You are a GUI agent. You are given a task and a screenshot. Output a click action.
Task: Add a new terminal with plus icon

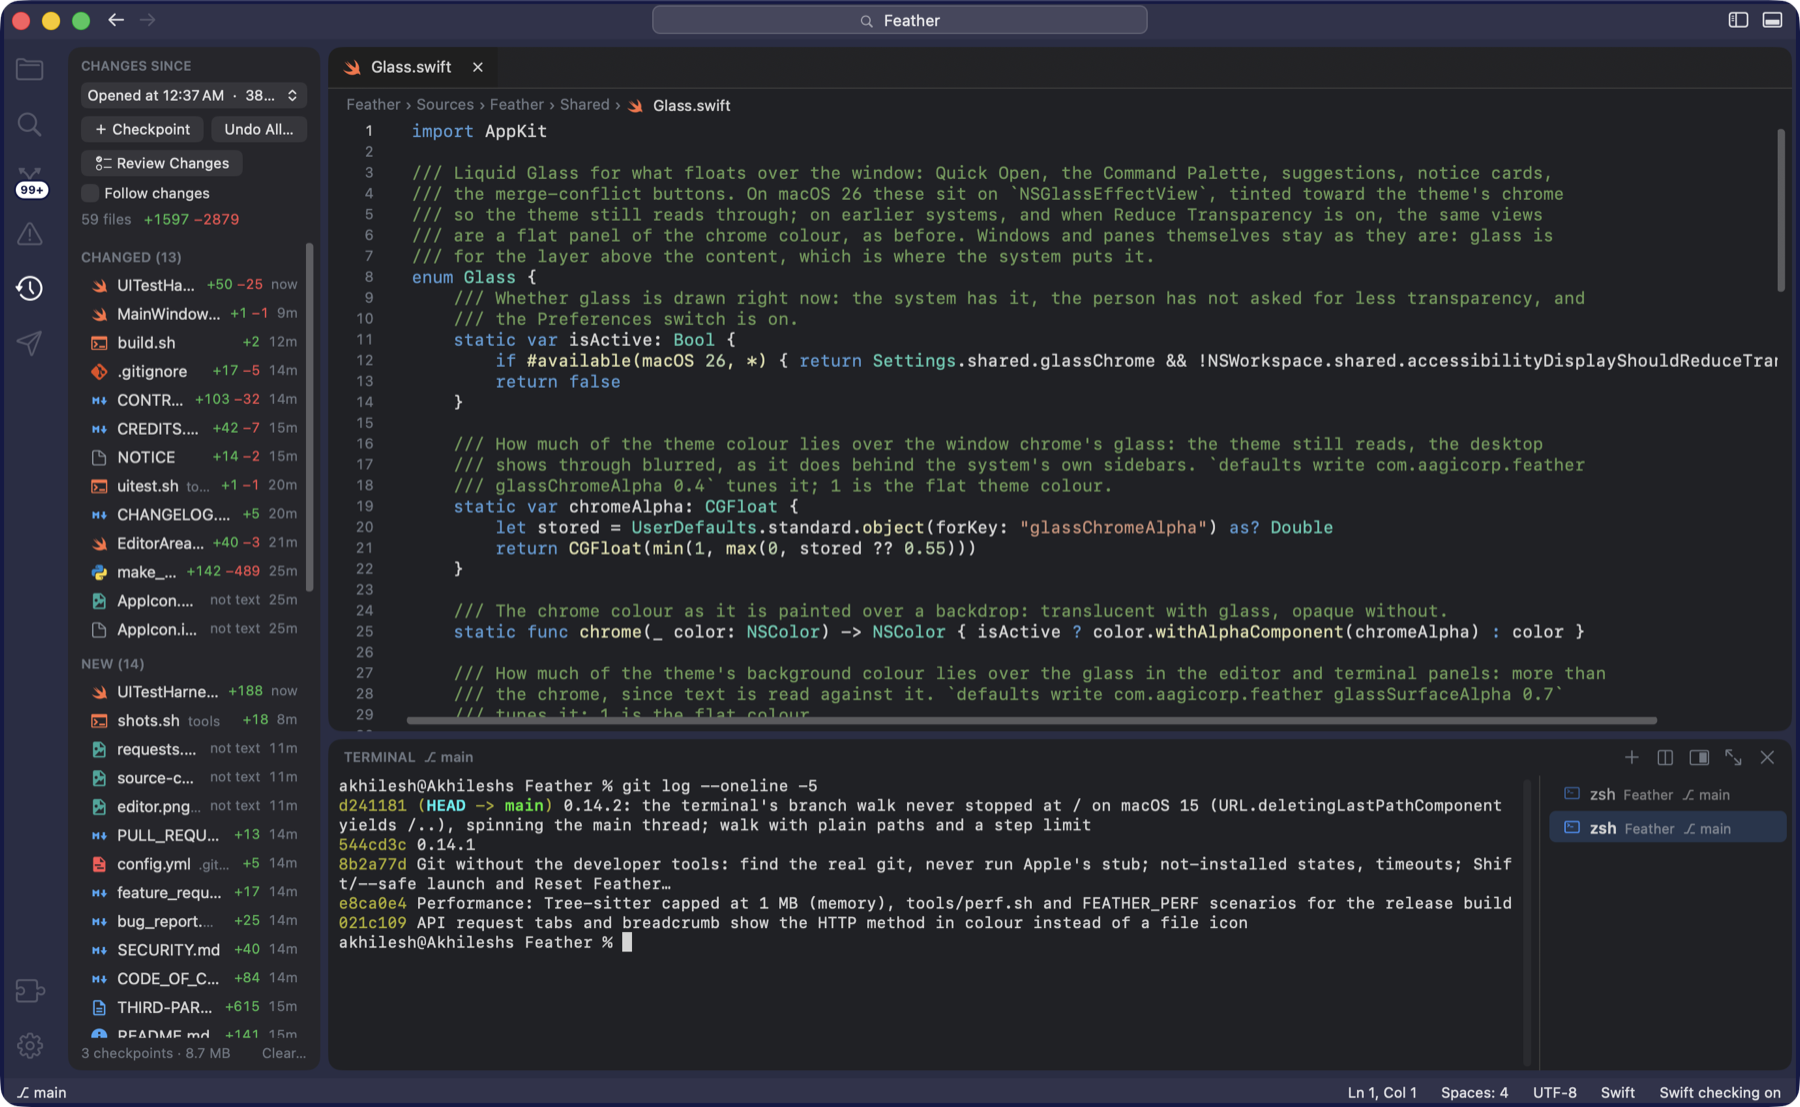[x=1632, y=757]
